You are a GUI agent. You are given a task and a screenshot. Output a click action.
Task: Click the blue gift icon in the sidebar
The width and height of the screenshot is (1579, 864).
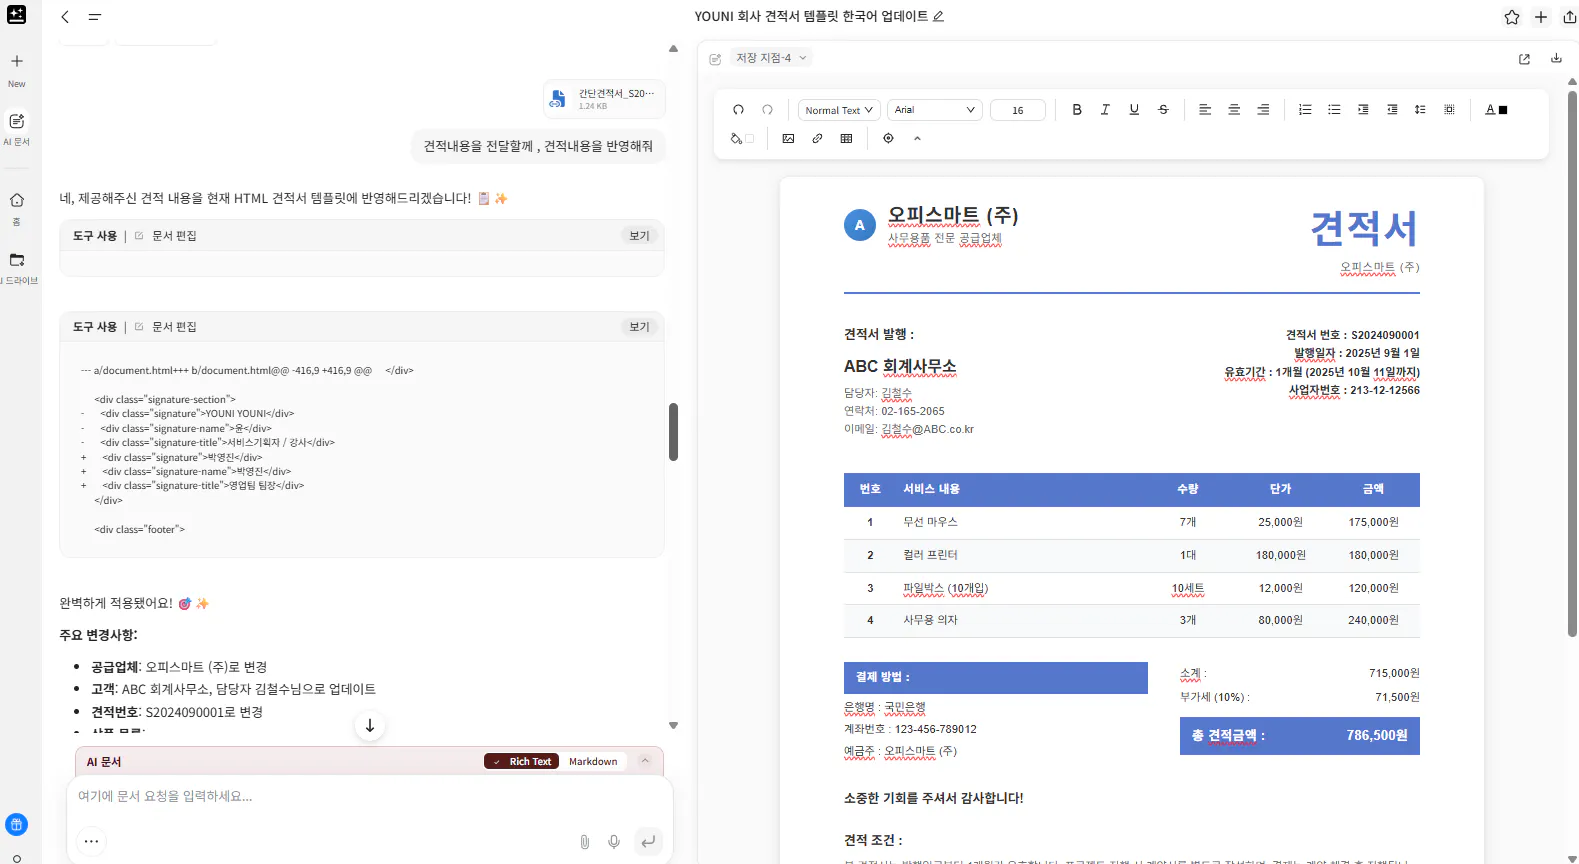point(16,825)
